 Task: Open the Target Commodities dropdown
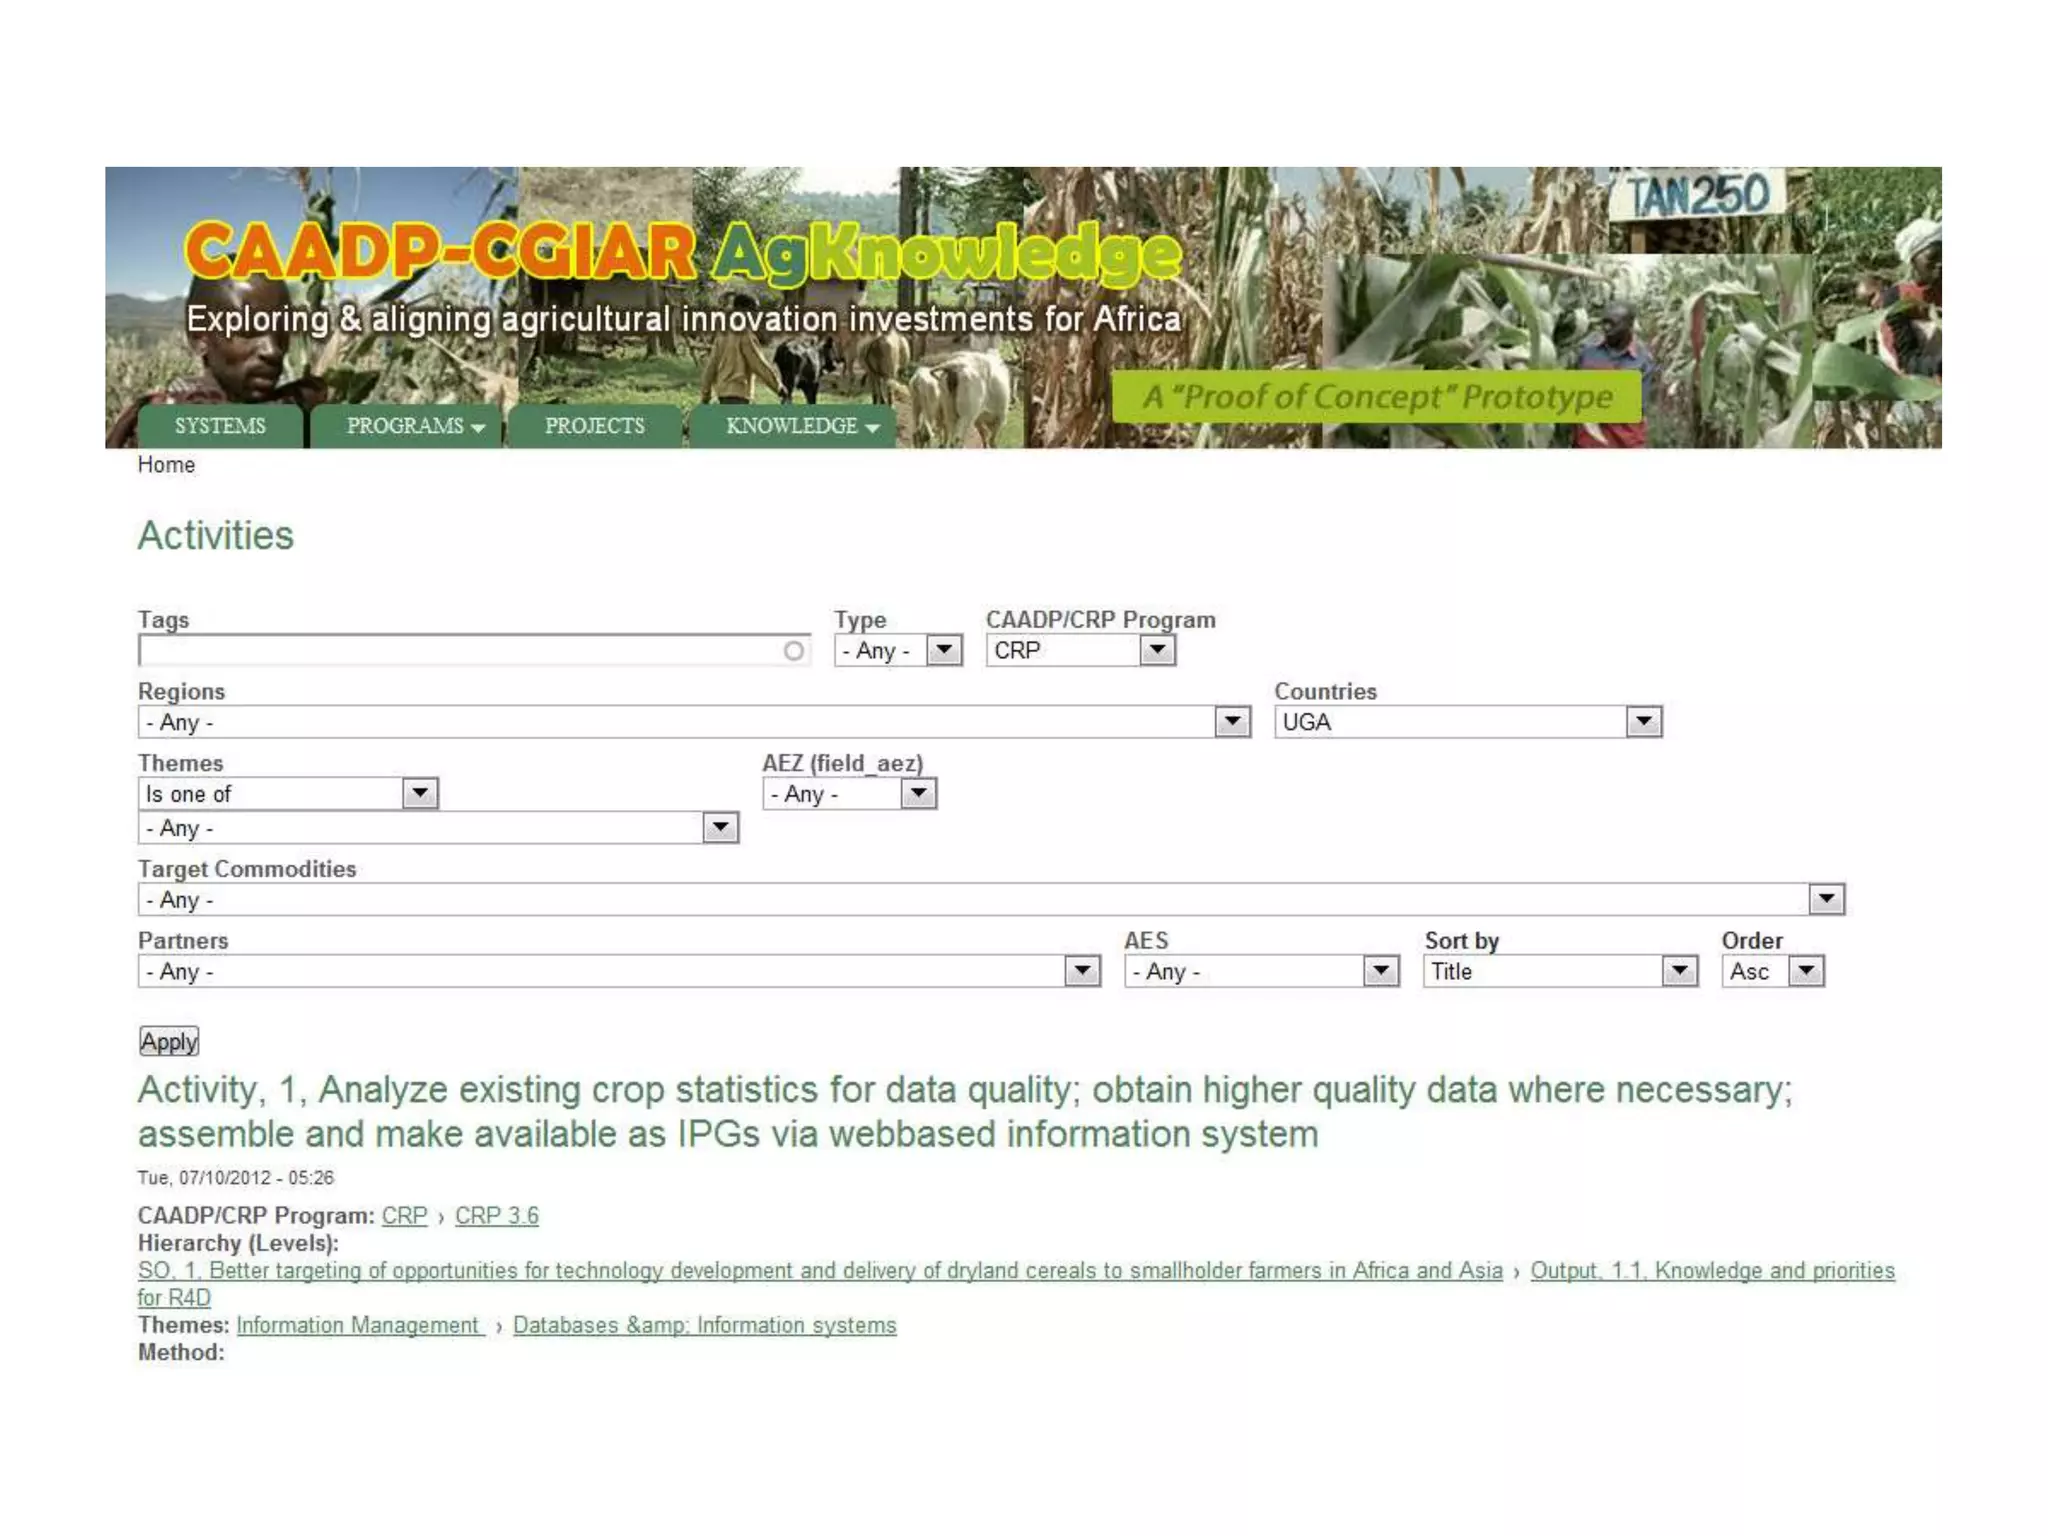[991, 900]
